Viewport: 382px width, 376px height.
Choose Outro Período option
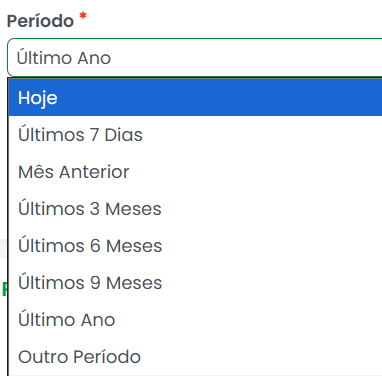(x=195, y=357)
